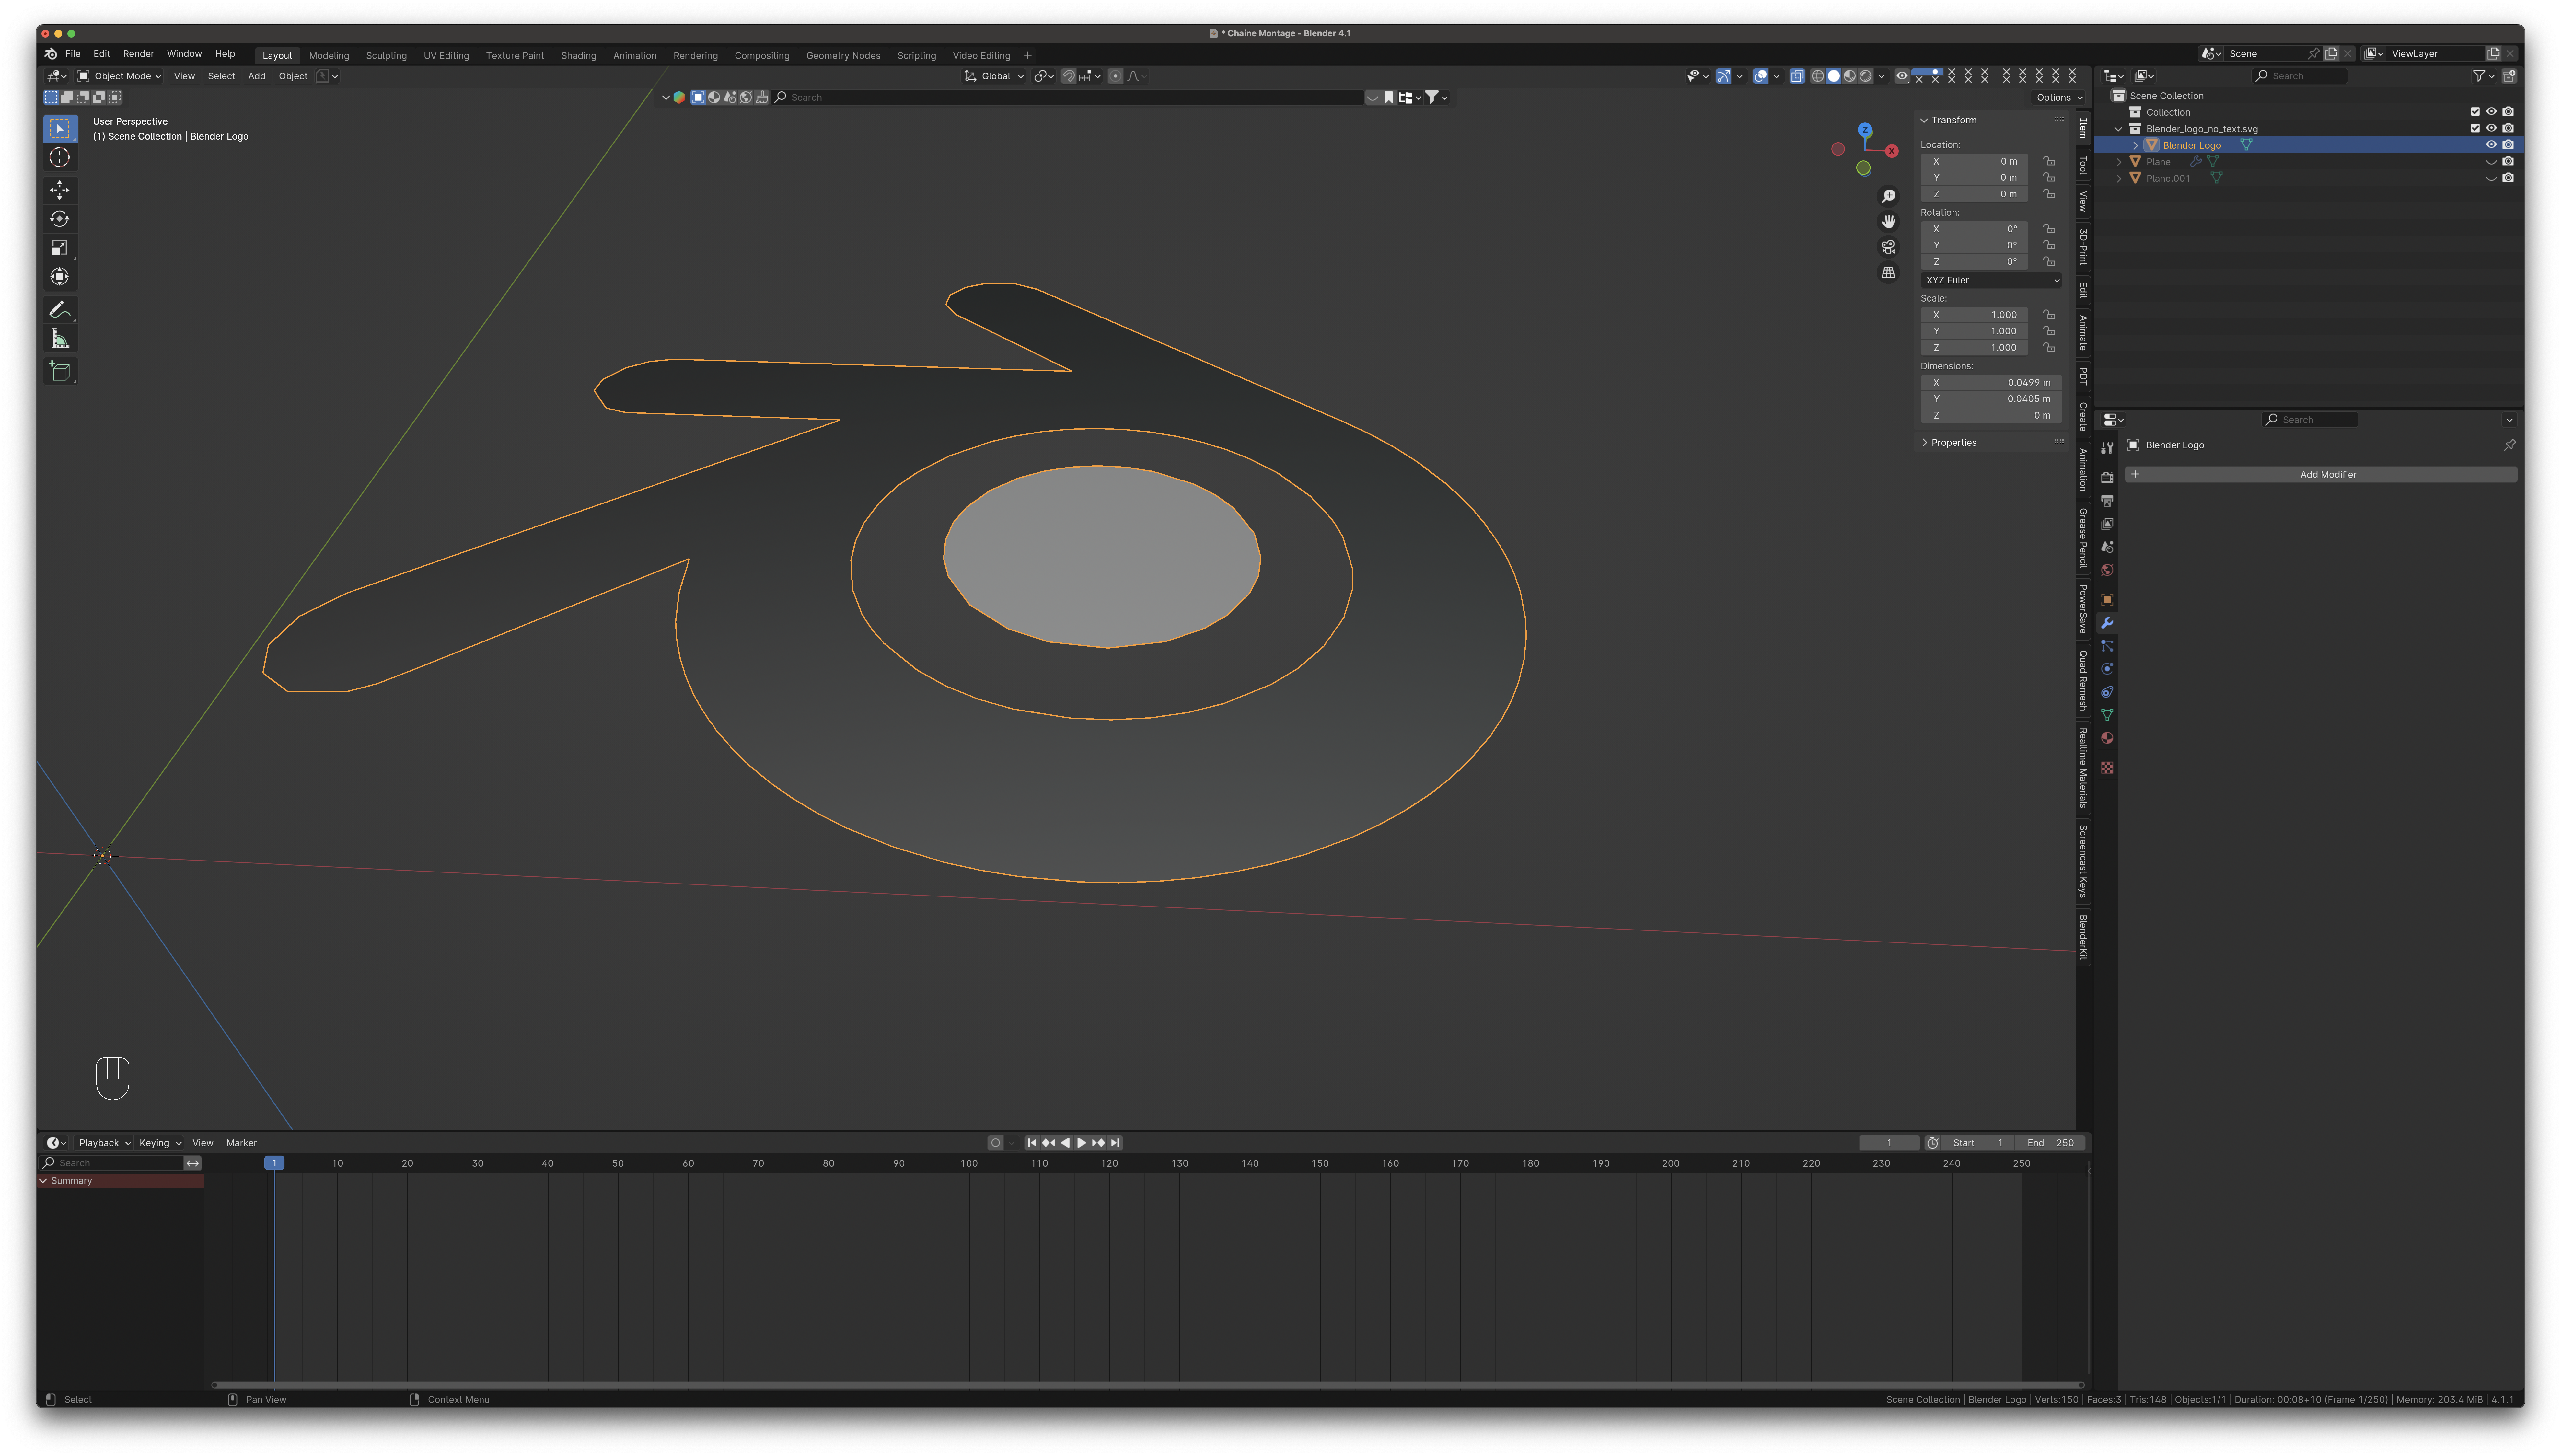Hide Blender Logo object with eye icon
Screen dimensions: 2561x1456
tap(2491, 145)
